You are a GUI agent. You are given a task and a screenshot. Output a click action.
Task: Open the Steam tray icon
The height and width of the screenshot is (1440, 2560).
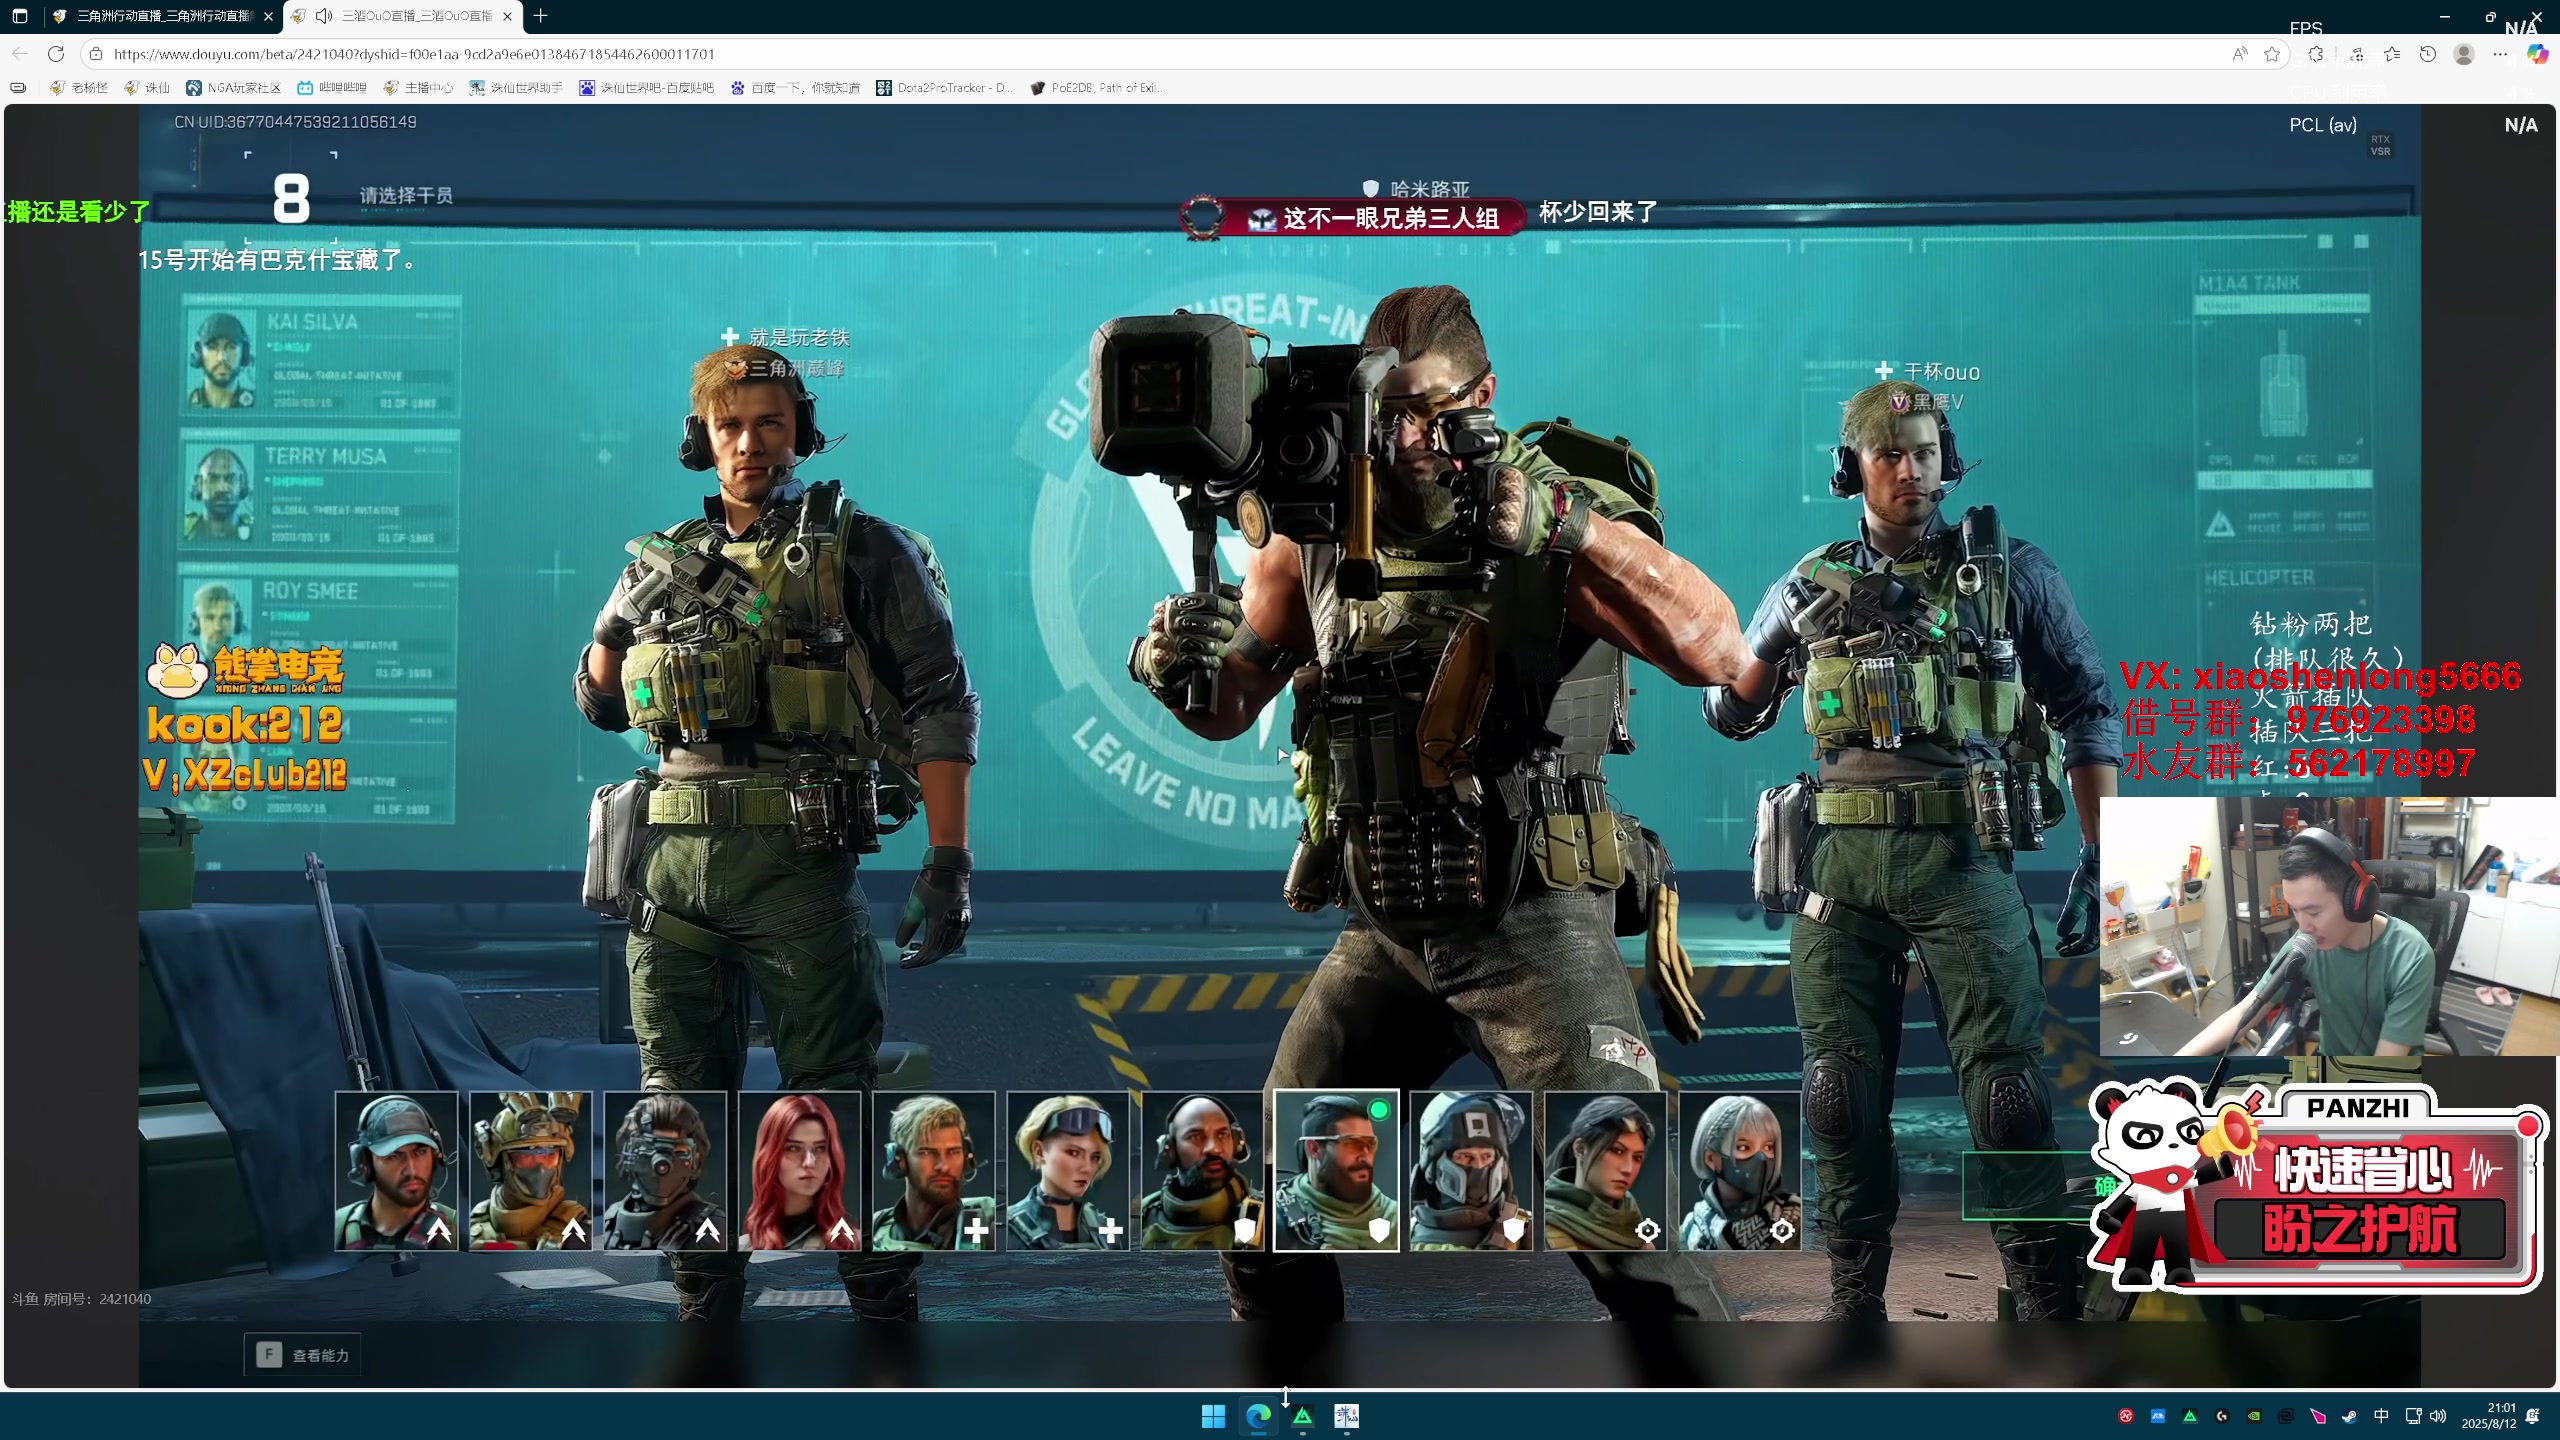[2349, 1416]
